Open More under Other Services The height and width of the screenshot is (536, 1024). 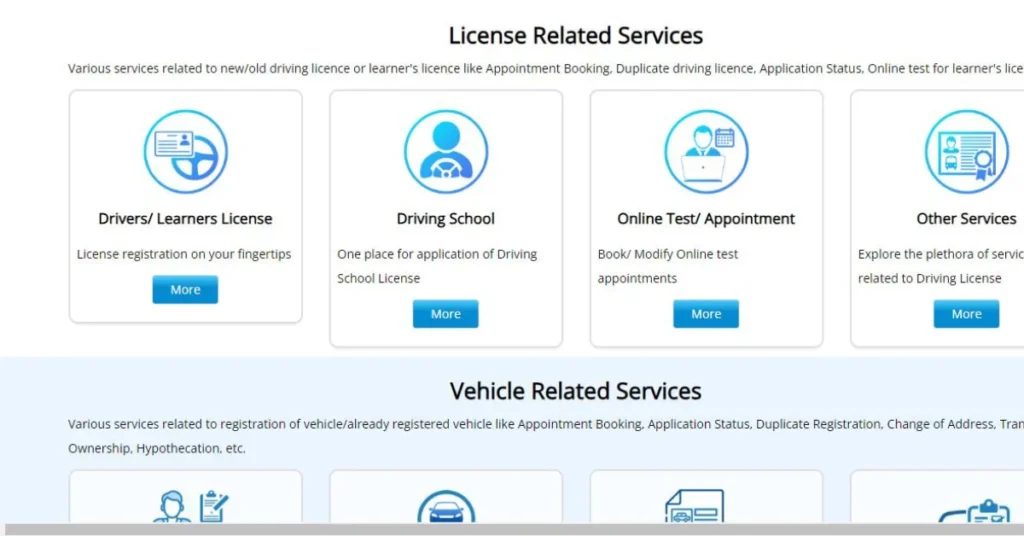[966, 314]
